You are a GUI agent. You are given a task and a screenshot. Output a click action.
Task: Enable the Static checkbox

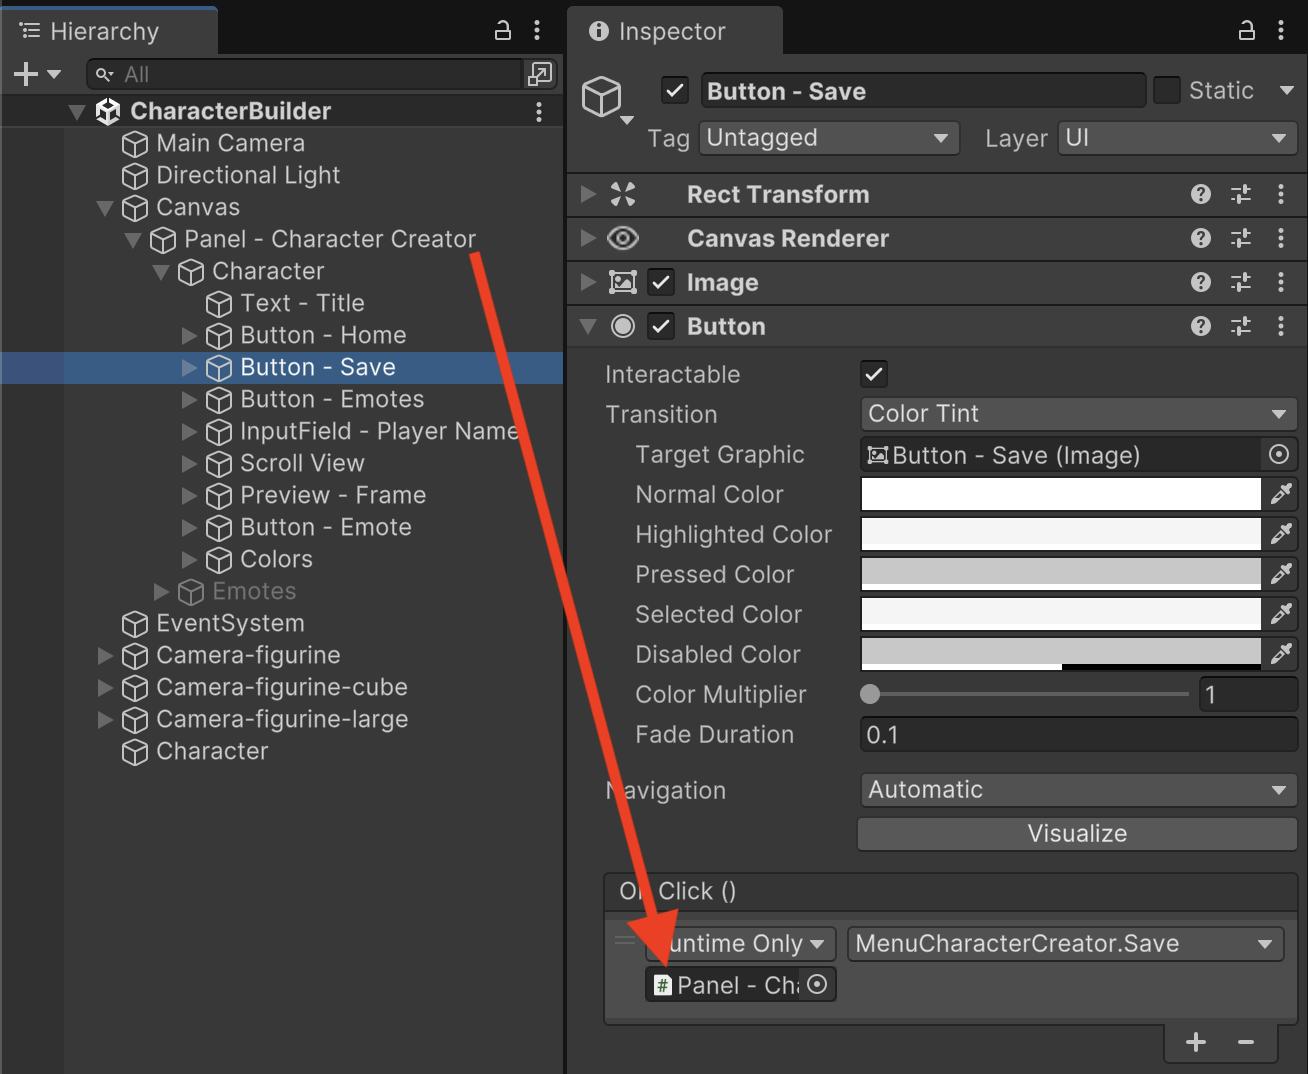1166,91
